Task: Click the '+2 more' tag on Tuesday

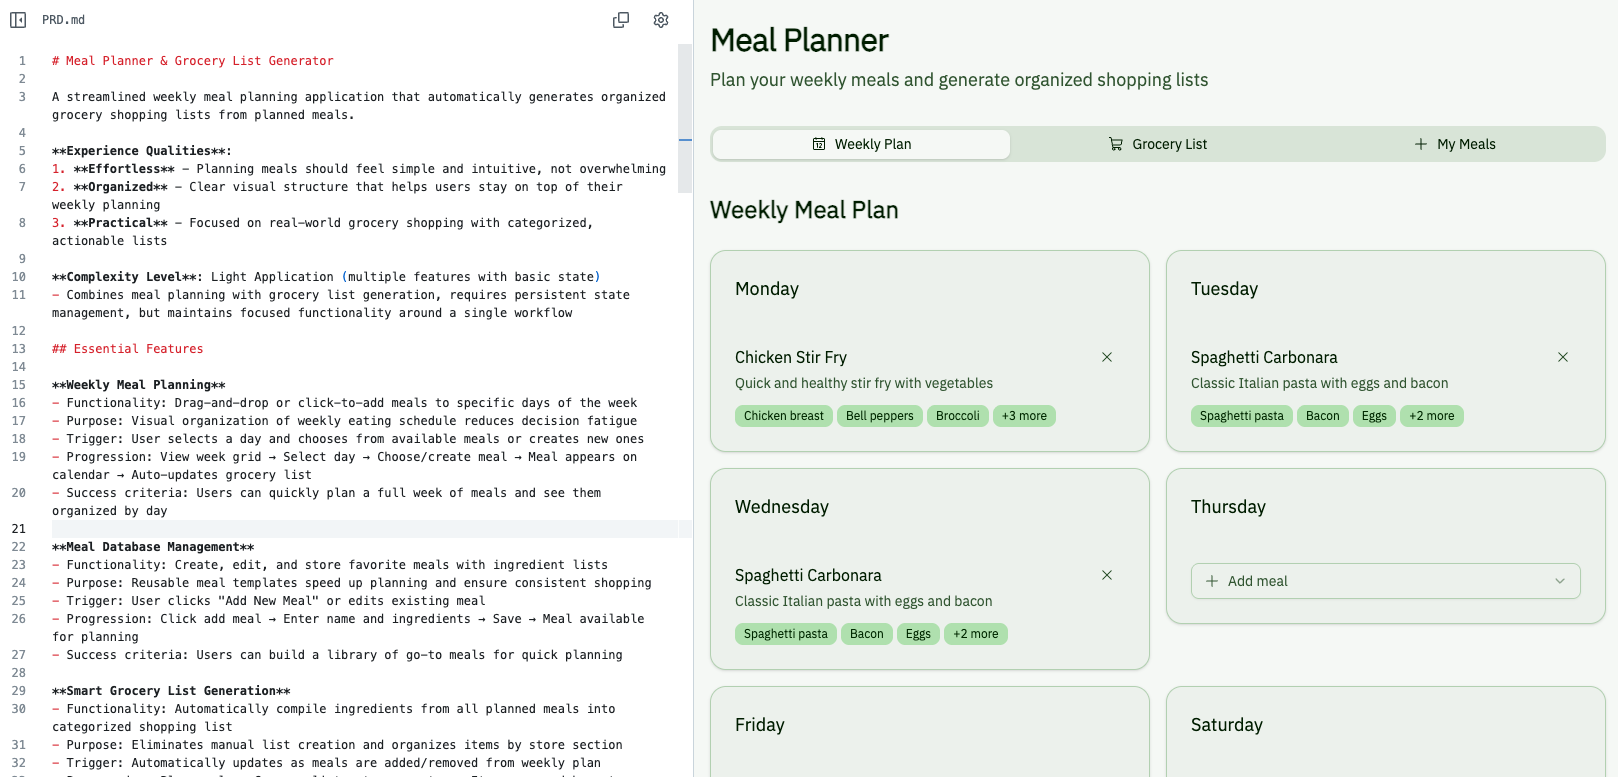Action: click(1432, 416)
